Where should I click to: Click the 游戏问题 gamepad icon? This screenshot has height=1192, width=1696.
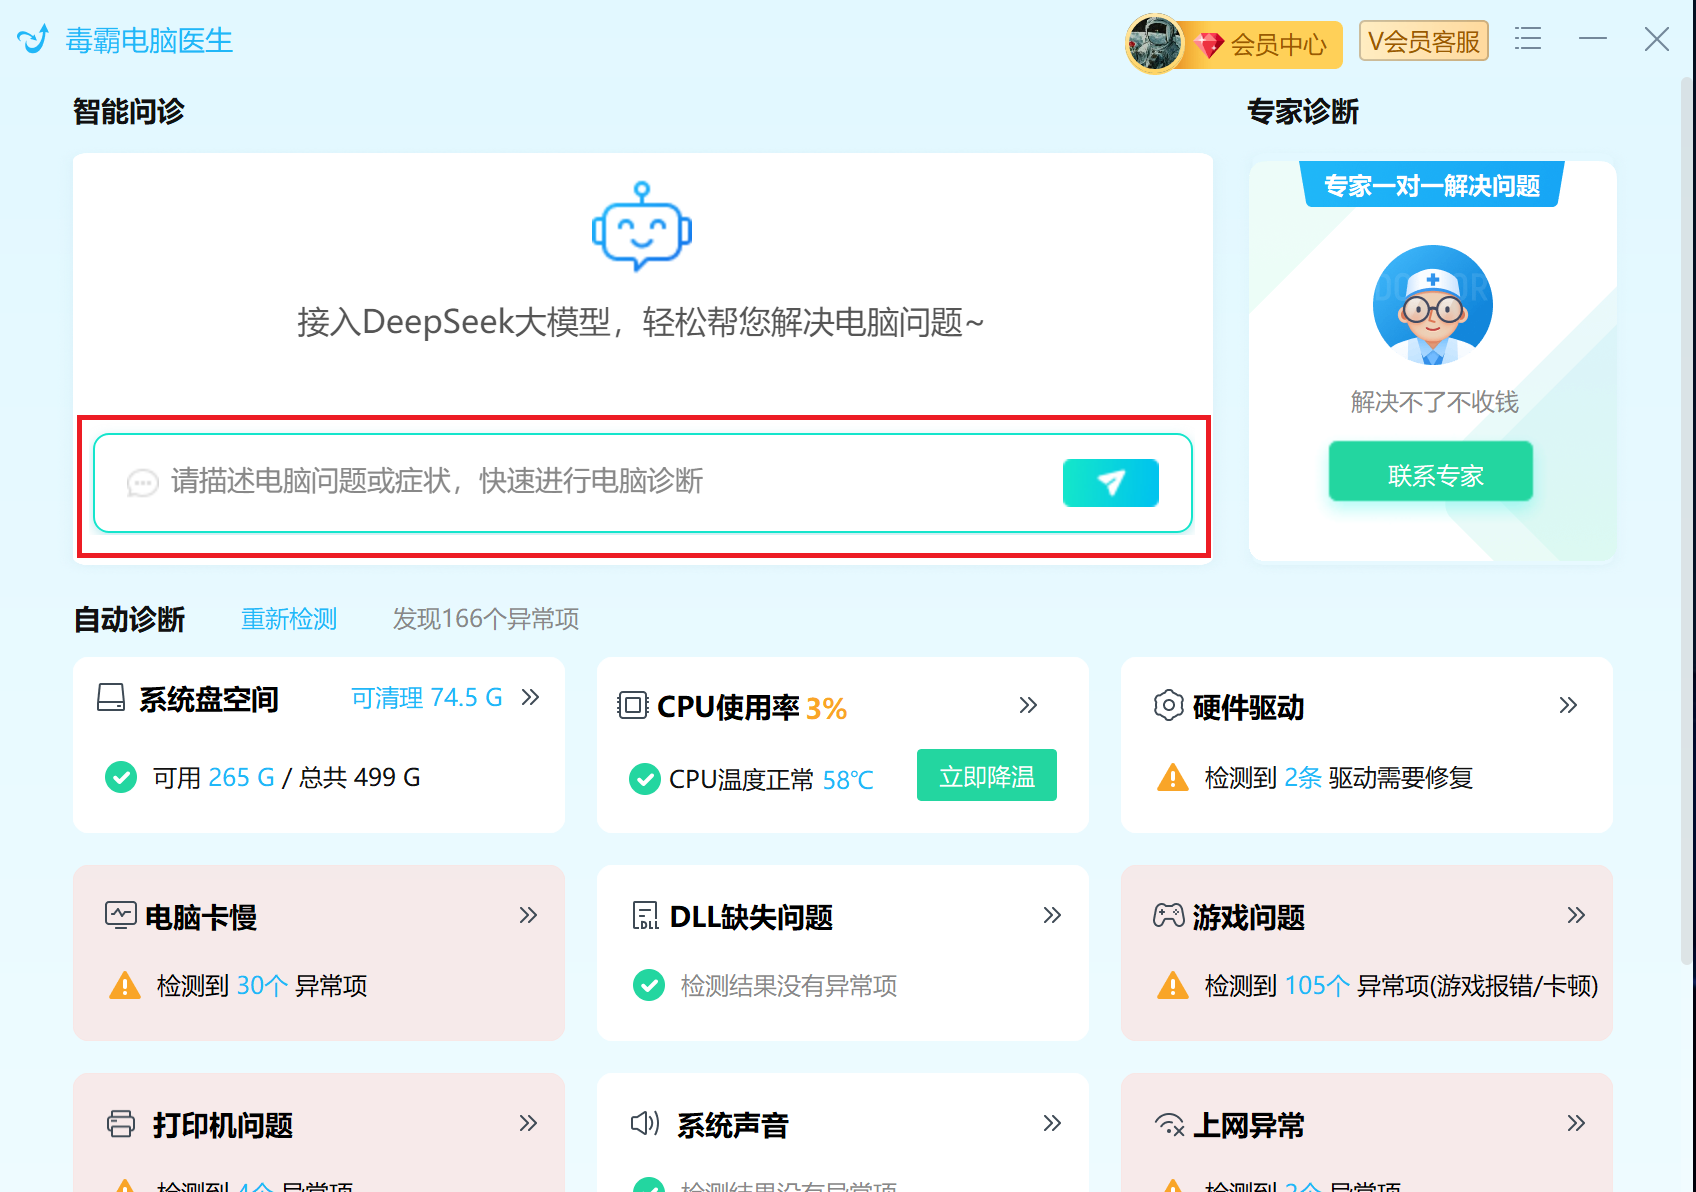(x=1168, y=915)
